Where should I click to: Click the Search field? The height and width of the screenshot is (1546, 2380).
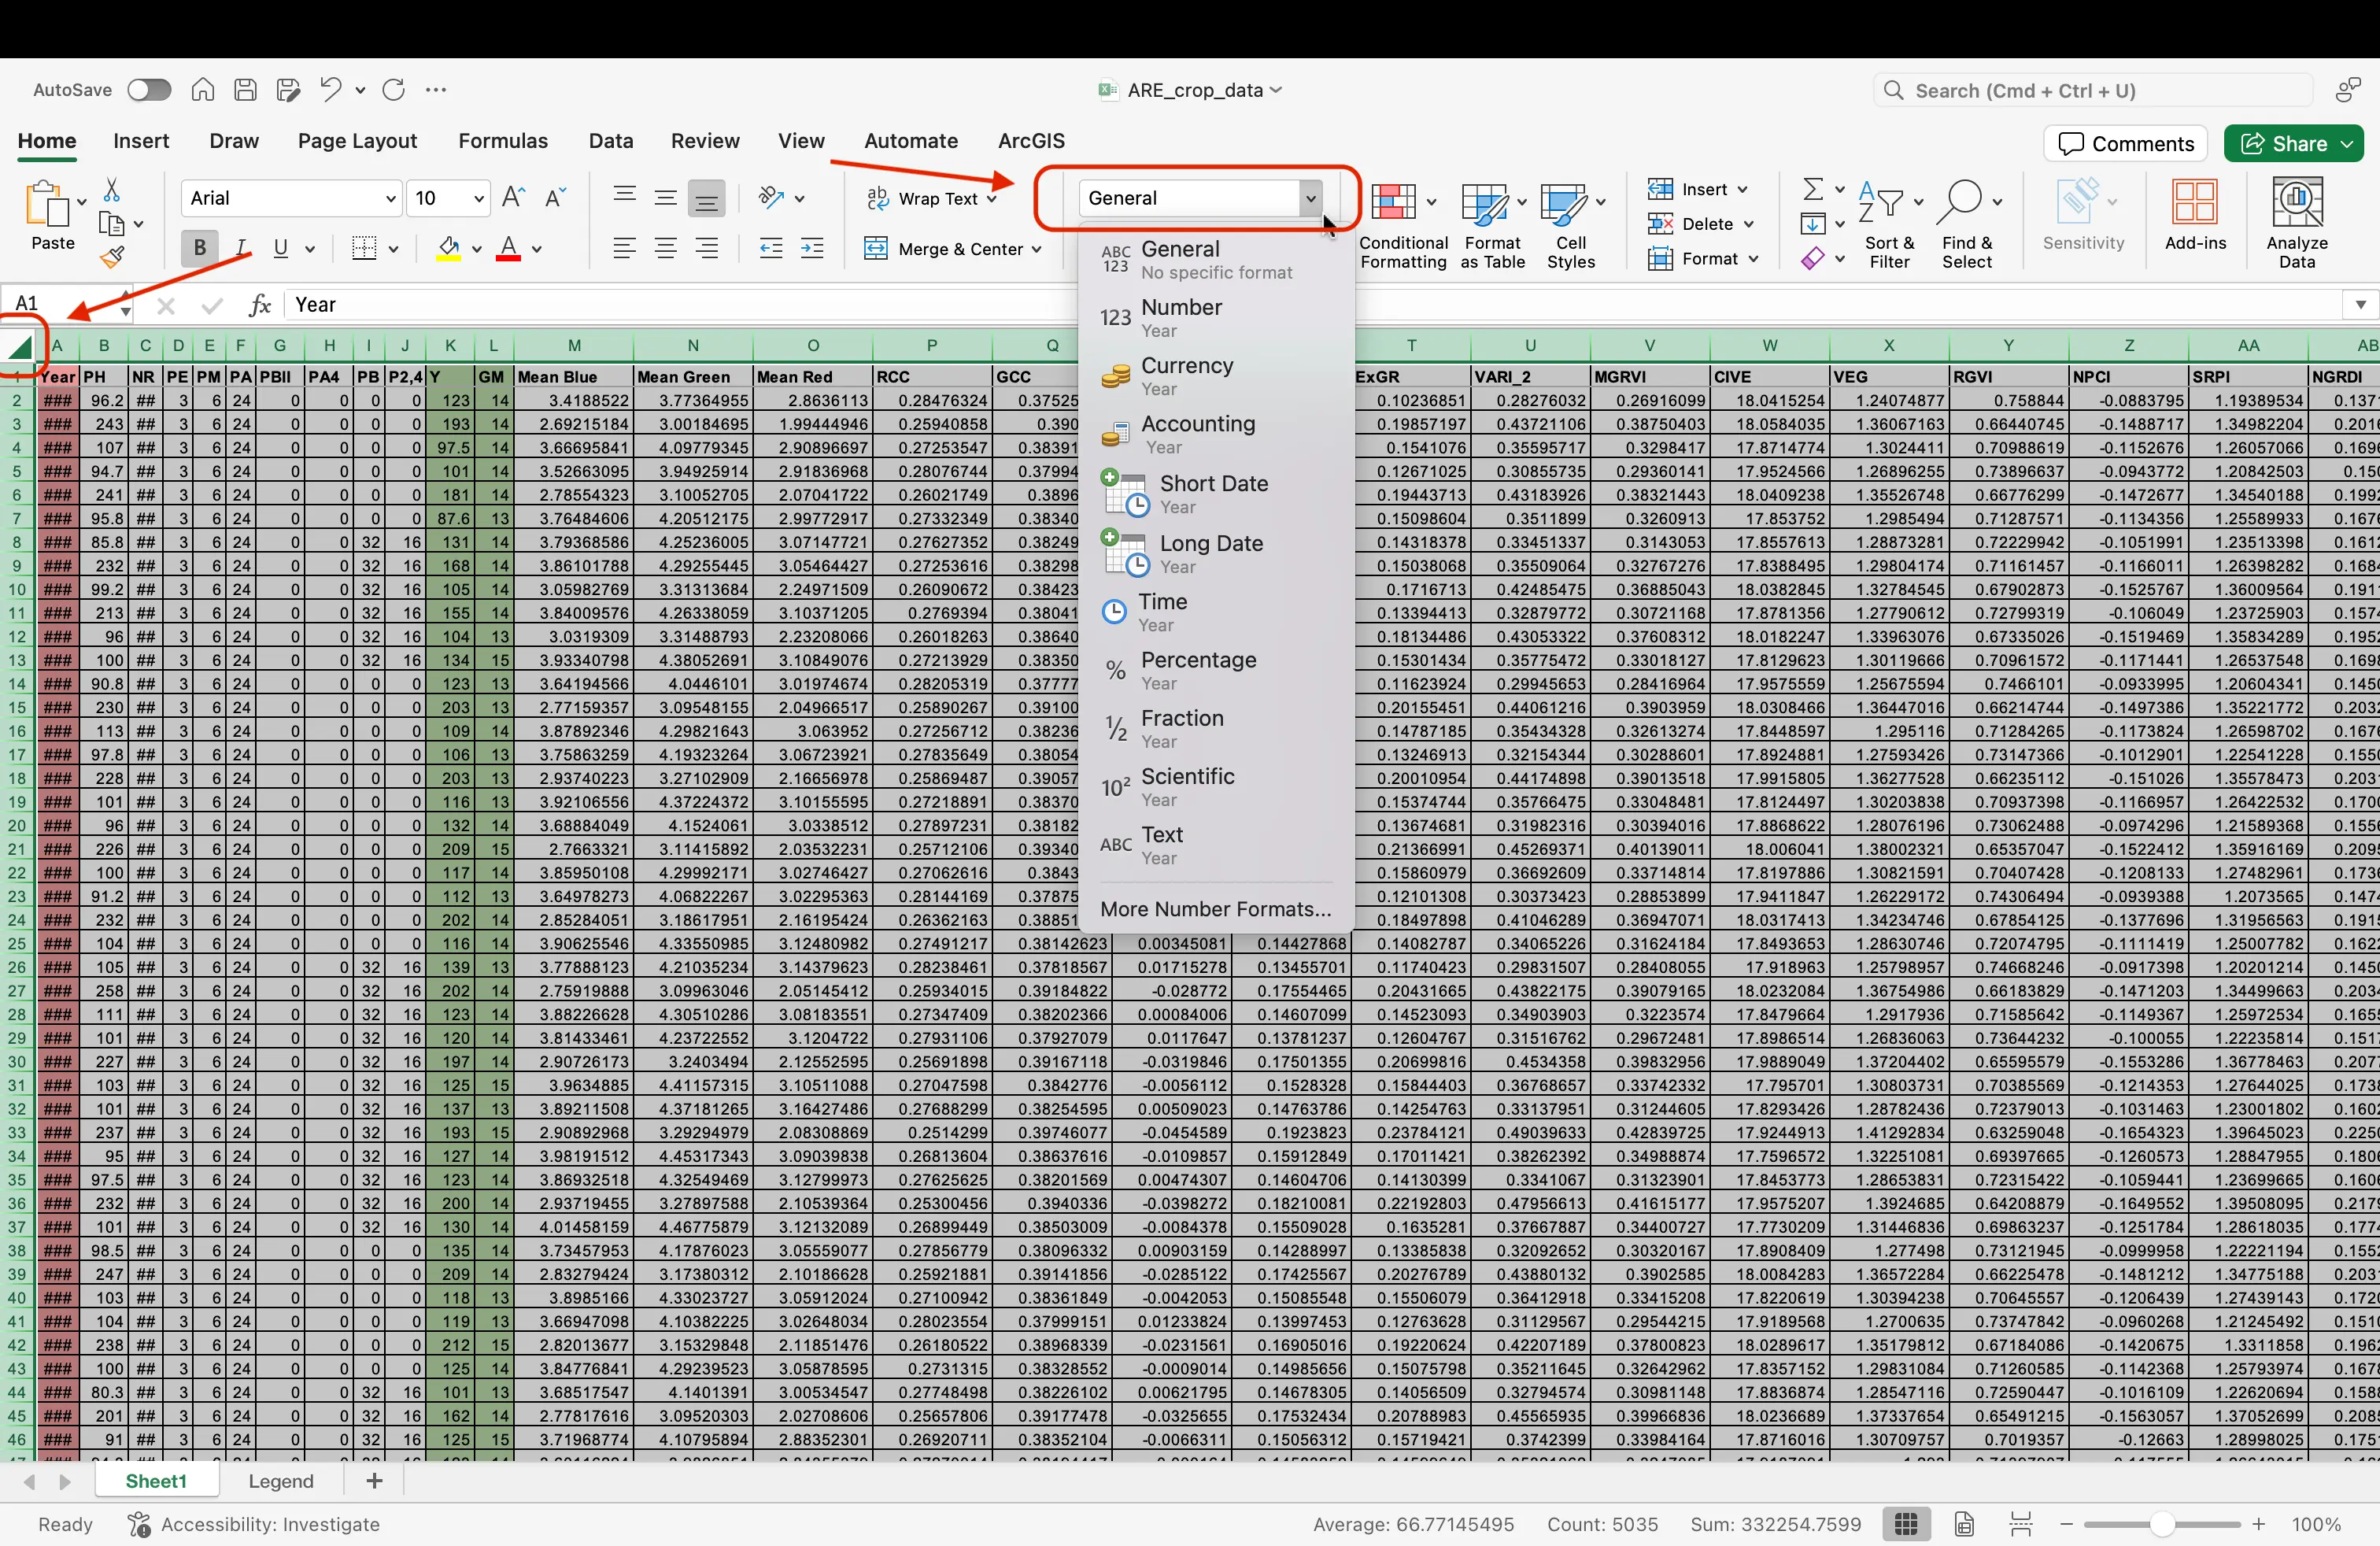tap(2093, 91)
